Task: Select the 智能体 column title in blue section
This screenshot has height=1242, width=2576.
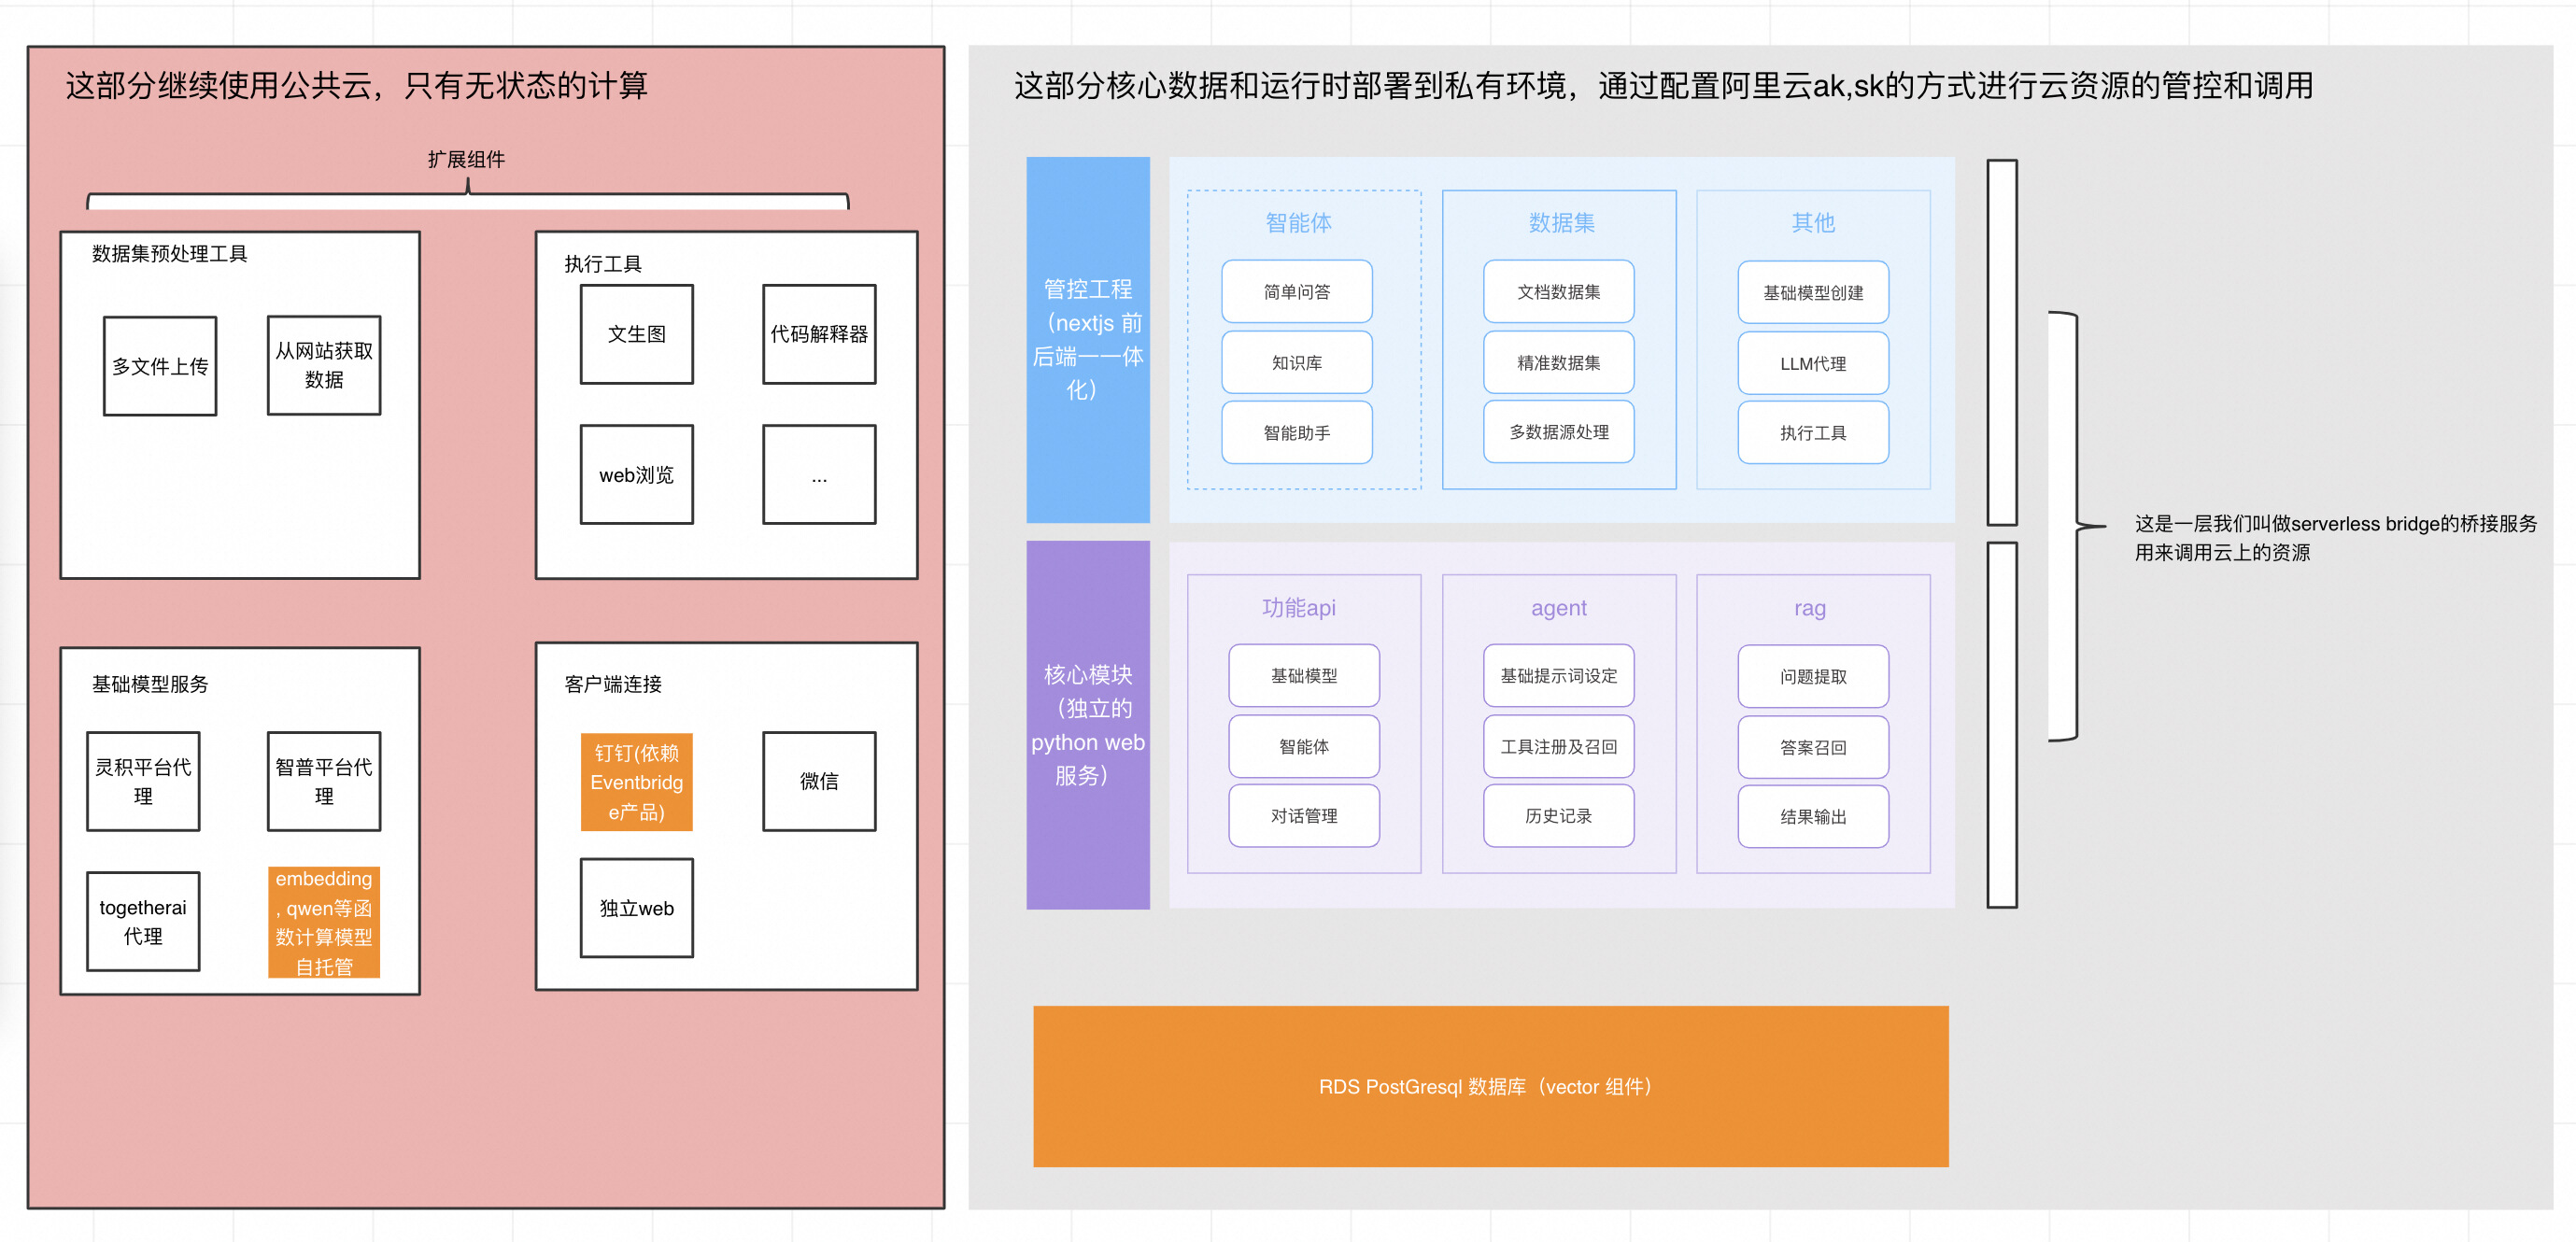Action: (1298, 222)
